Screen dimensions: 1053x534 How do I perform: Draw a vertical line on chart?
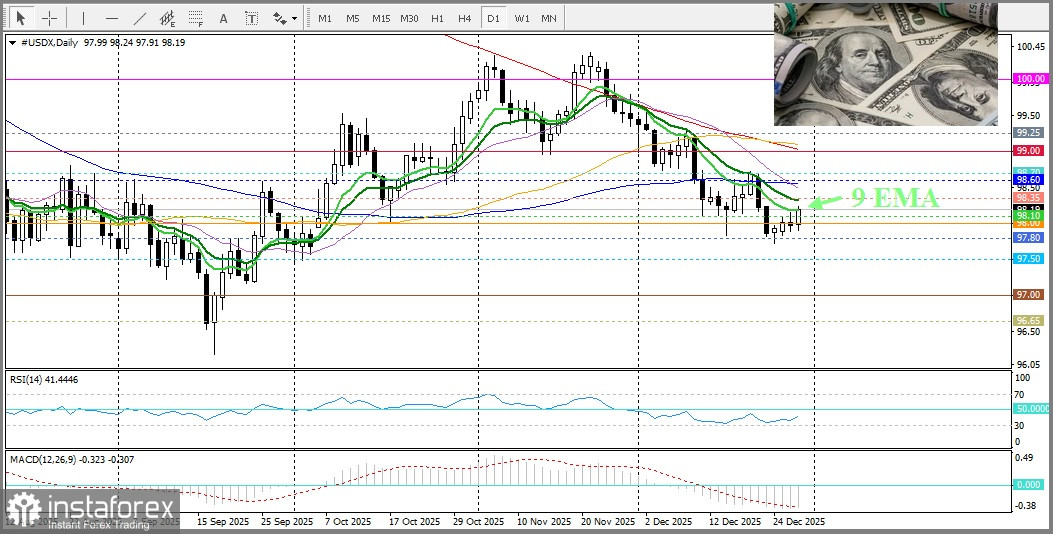coord(83,18)
